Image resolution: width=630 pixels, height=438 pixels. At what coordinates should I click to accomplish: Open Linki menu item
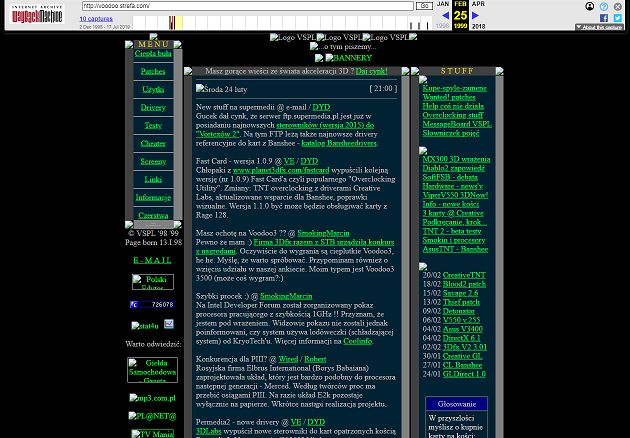(153, 179)
